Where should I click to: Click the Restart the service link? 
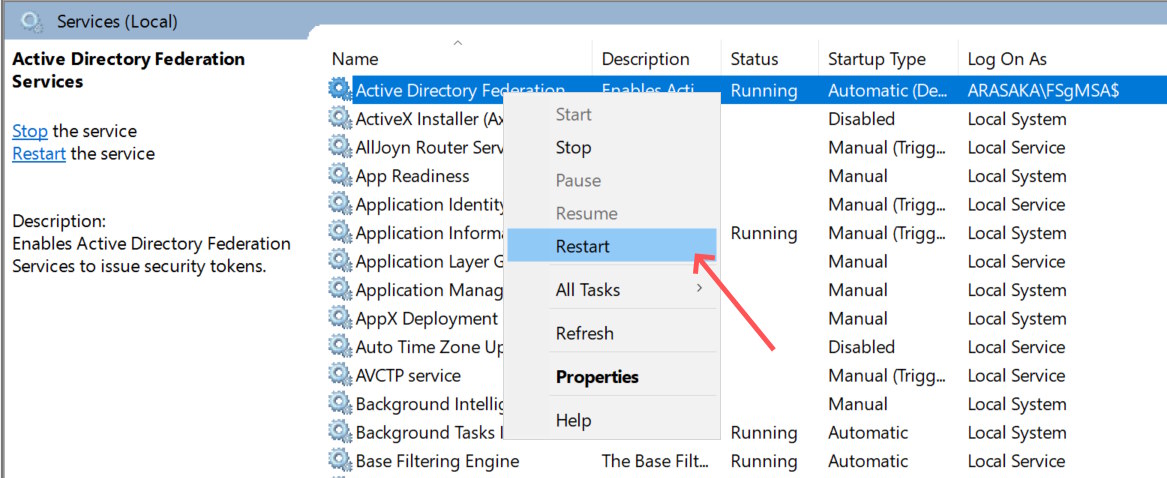click(x=39, y=154)
